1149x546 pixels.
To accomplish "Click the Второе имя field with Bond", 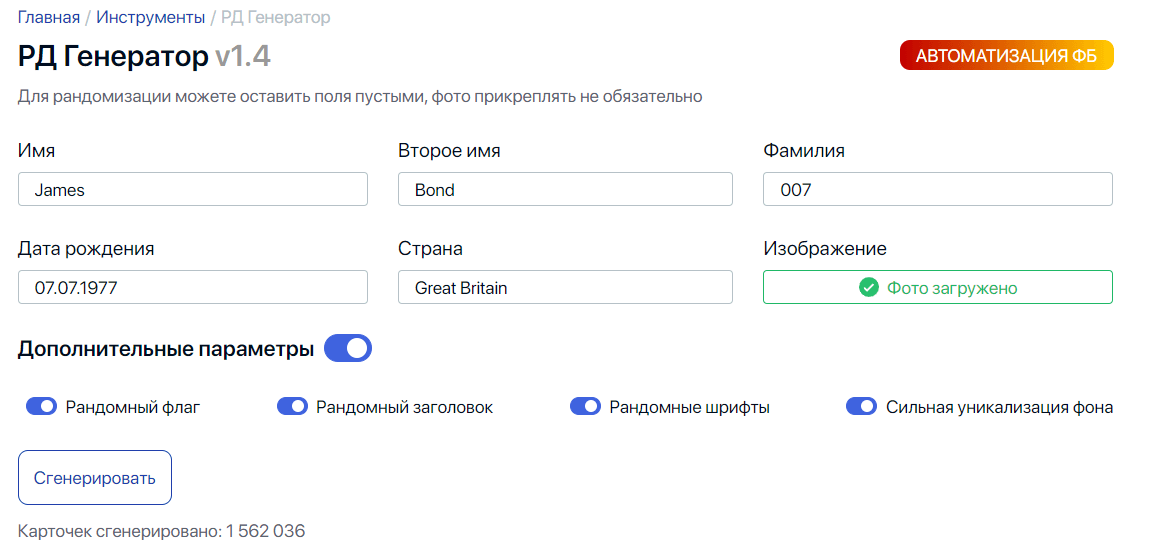I will [x=565, y=189].
